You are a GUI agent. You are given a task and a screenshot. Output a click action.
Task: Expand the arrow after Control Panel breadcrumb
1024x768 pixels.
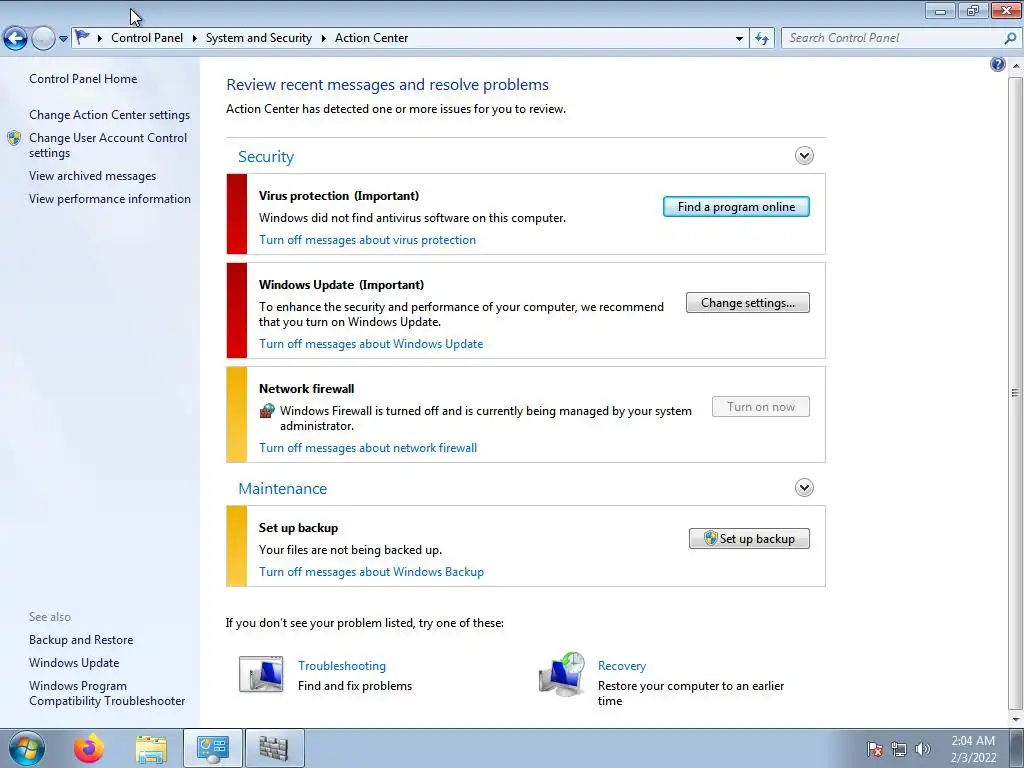click(195, 39)
